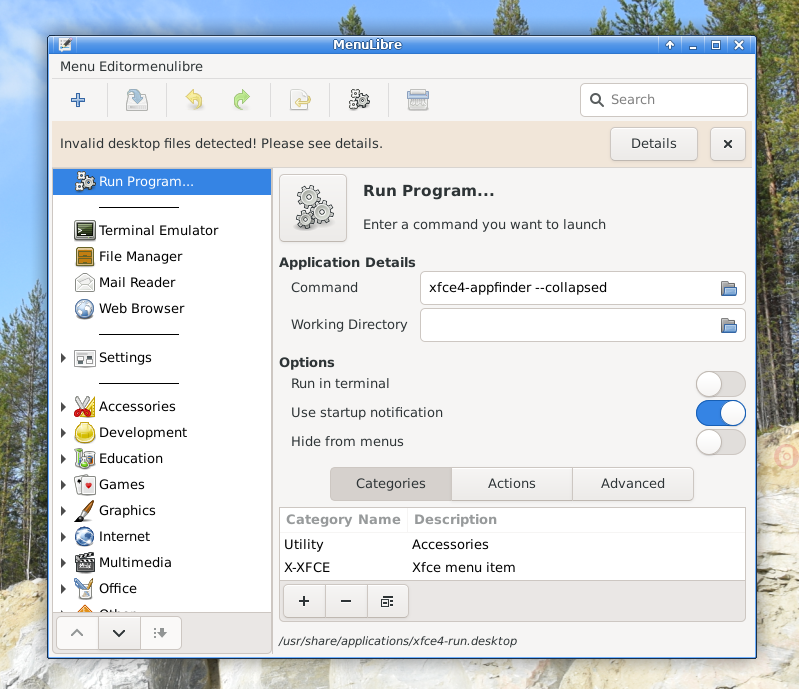Click the delete shredder toolbar icon
799x689 pixels.
click(418, 100)
